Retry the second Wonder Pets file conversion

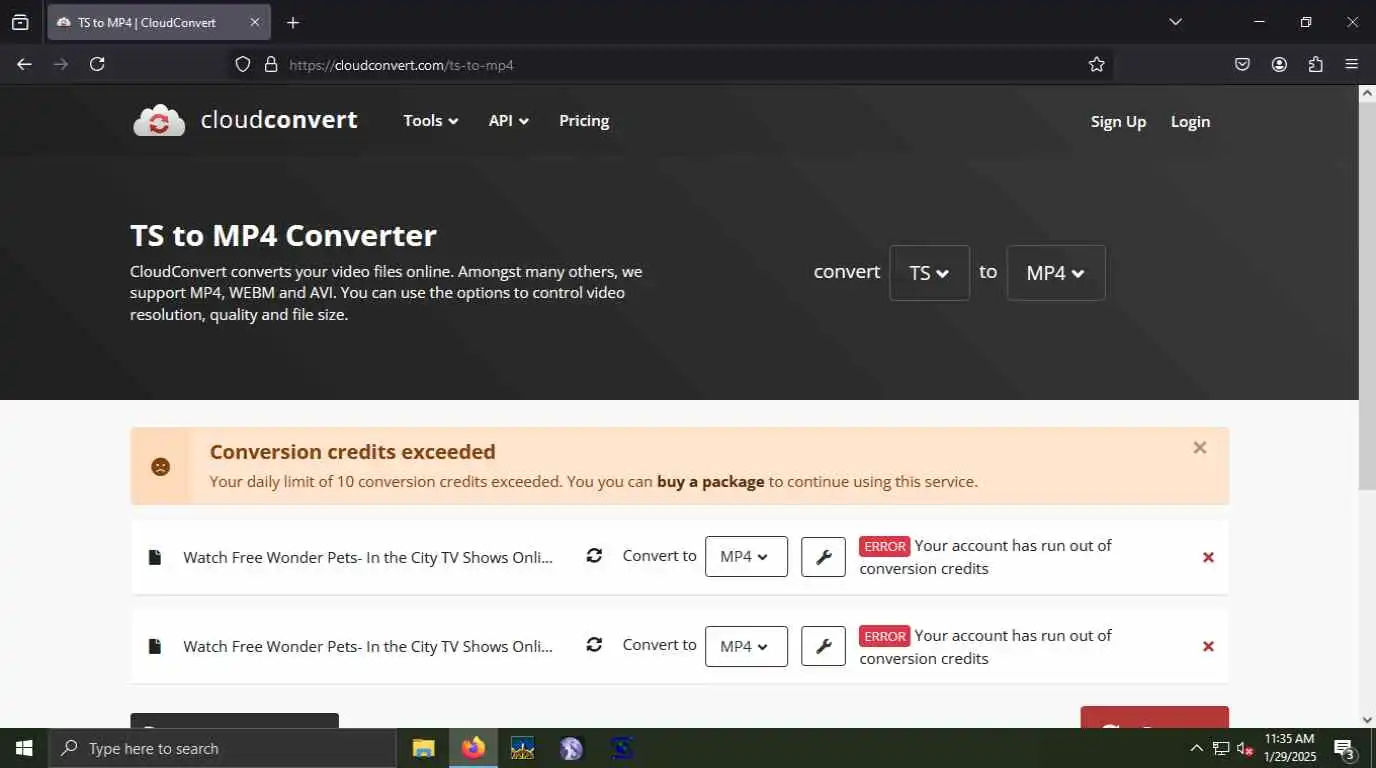pos(594,645)
